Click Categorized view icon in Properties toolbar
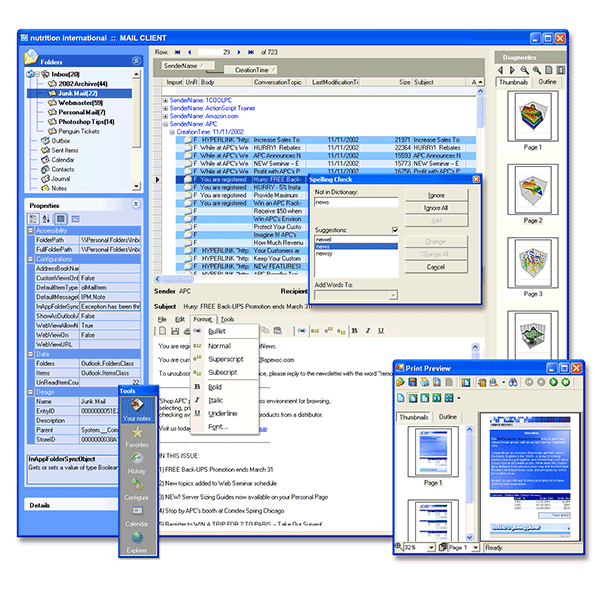 point(33,219)
